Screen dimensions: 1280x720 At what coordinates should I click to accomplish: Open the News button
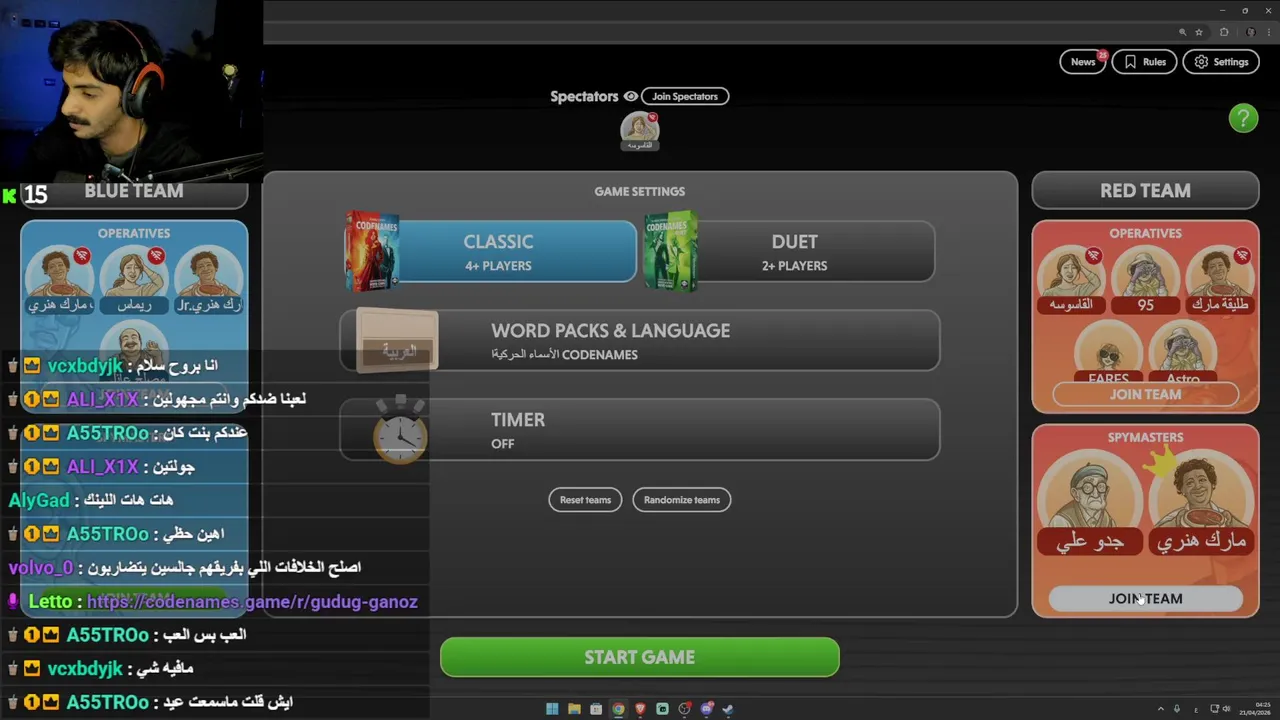click(1083, 62)
